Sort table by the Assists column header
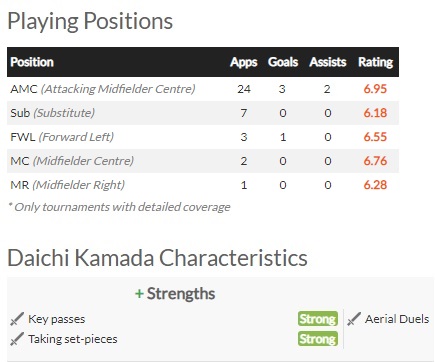Screen dimensions: 435x362 click(x=328, y=62)
